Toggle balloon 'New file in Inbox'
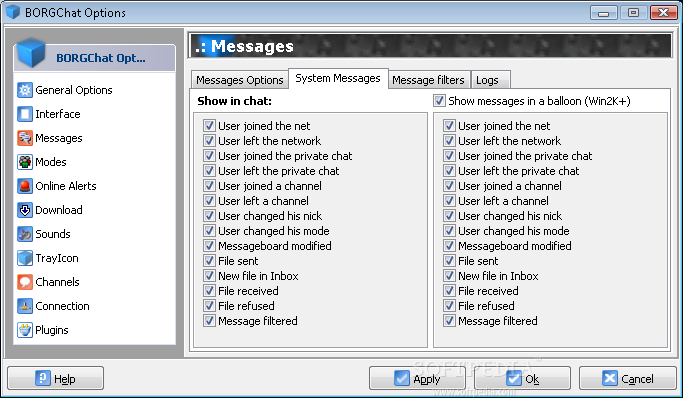Viewport: 683px width, 398px height. coord(449,276)
